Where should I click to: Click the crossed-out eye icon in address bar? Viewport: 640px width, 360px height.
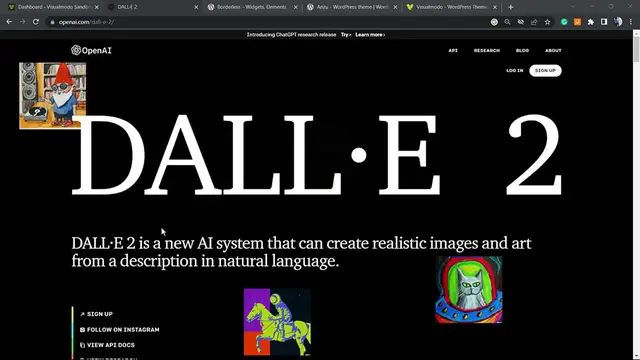click(521, 22)
